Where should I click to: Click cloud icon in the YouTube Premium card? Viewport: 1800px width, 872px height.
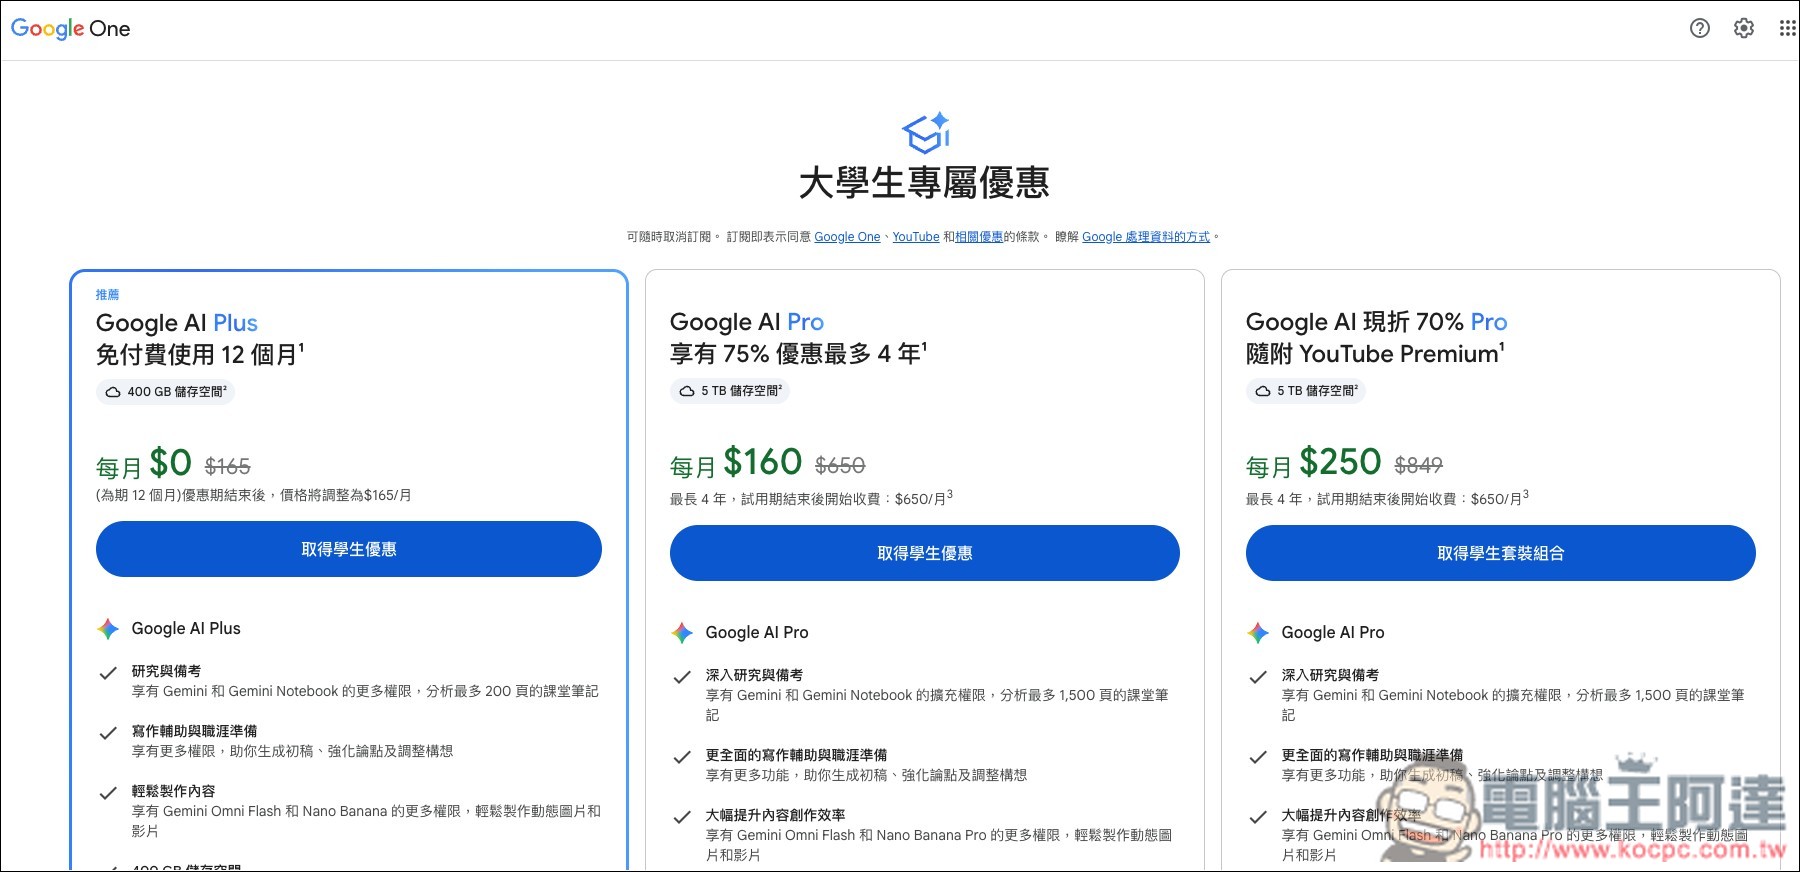[x=1263, y=391]
